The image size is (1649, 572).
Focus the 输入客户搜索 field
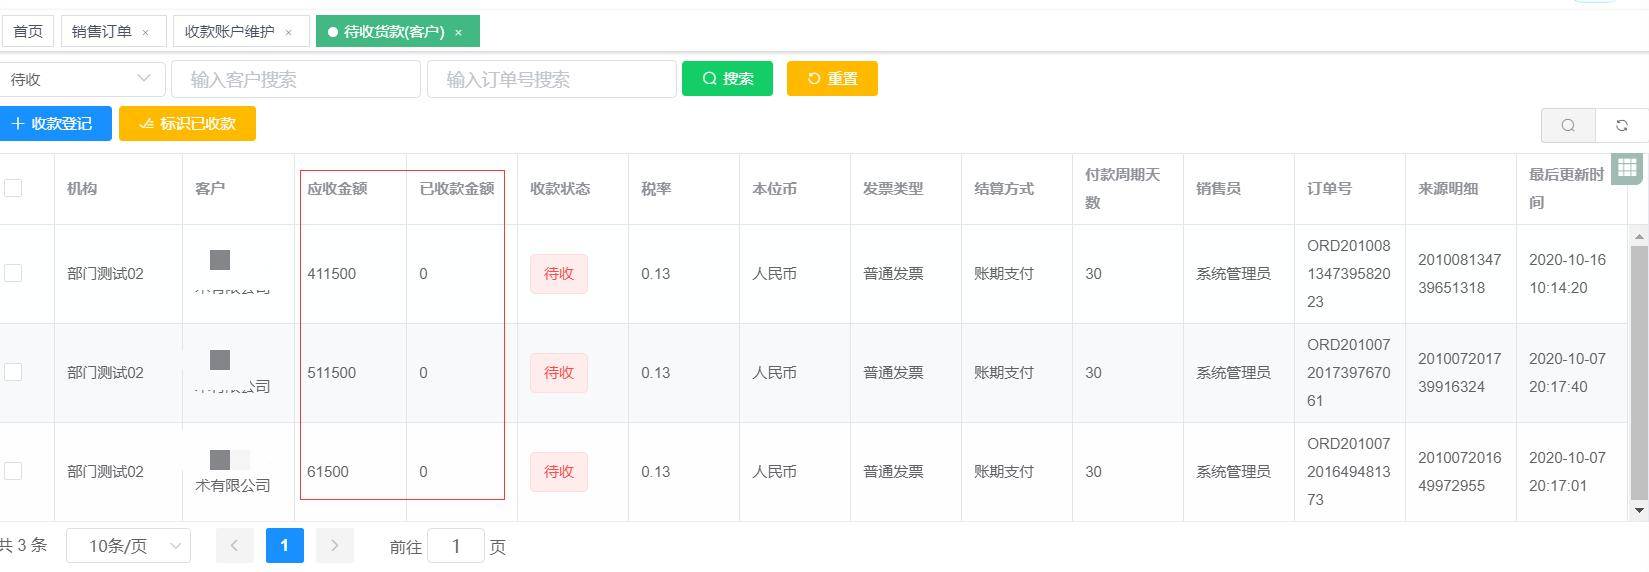coord(296,79)
